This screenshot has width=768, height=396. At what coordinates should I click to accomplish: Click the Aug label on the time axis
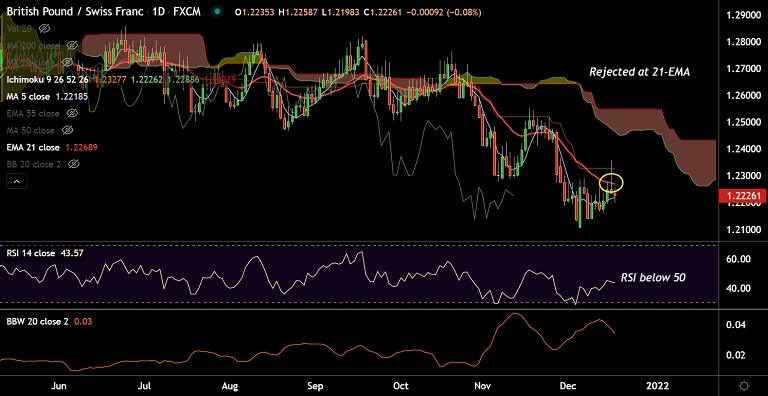[x=229, y=385]
